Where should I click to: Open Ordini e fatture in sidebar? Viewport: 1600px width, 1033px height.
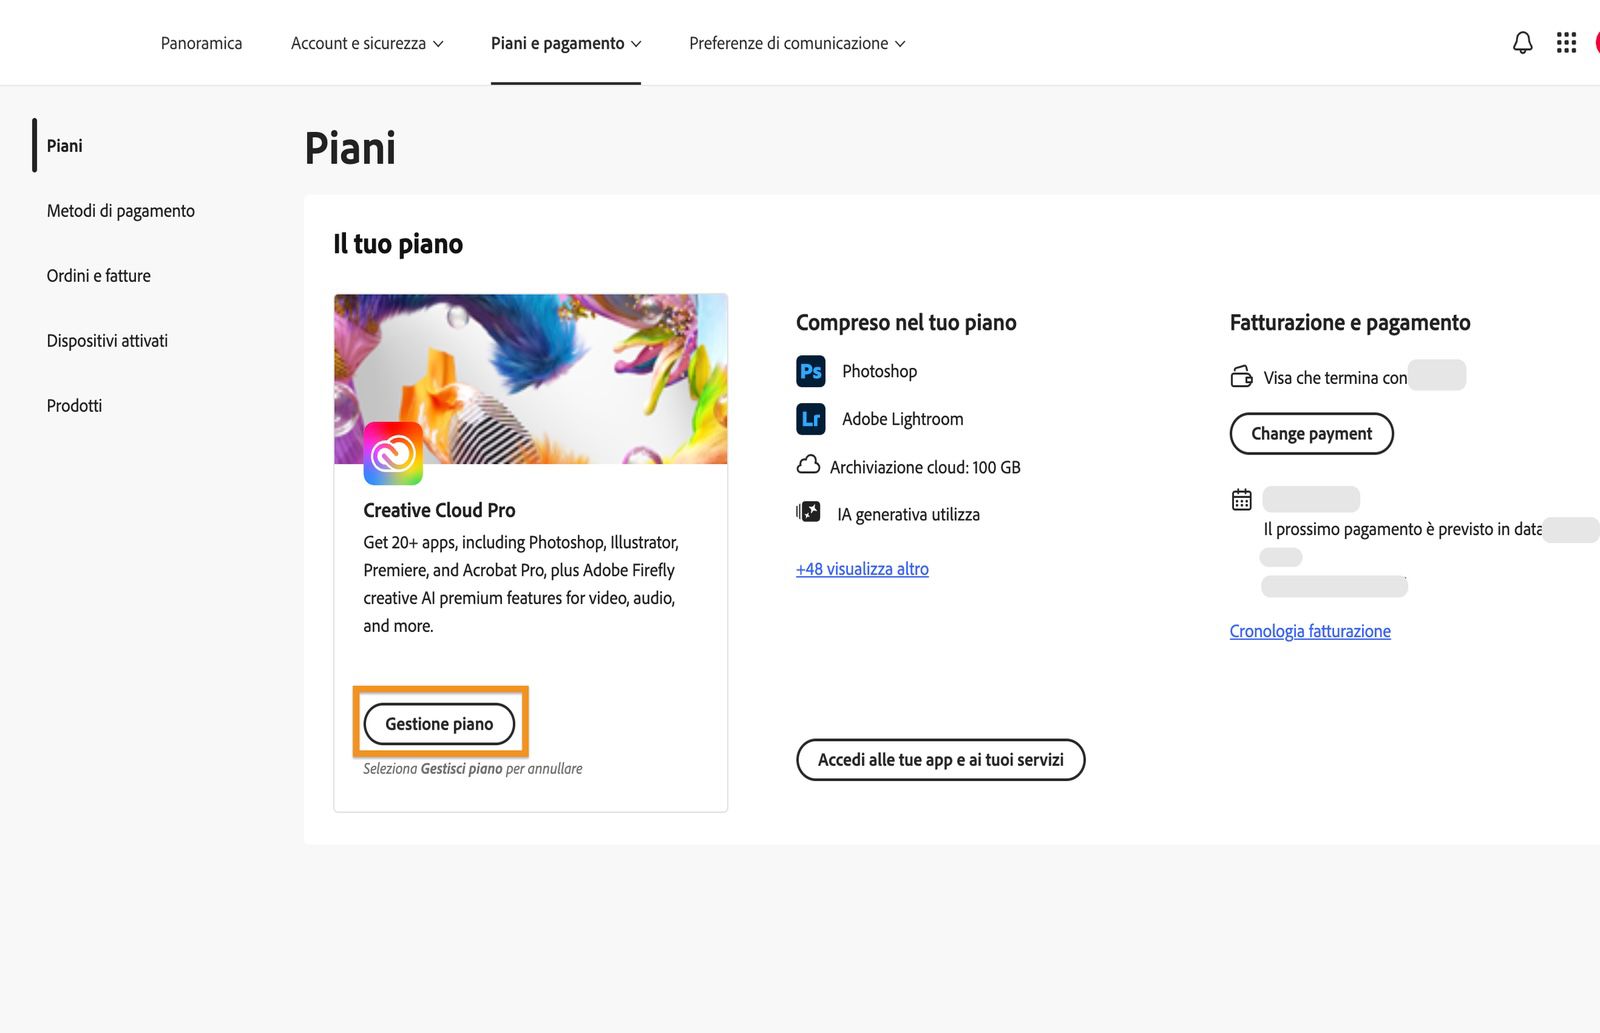[x=99, y=276]
